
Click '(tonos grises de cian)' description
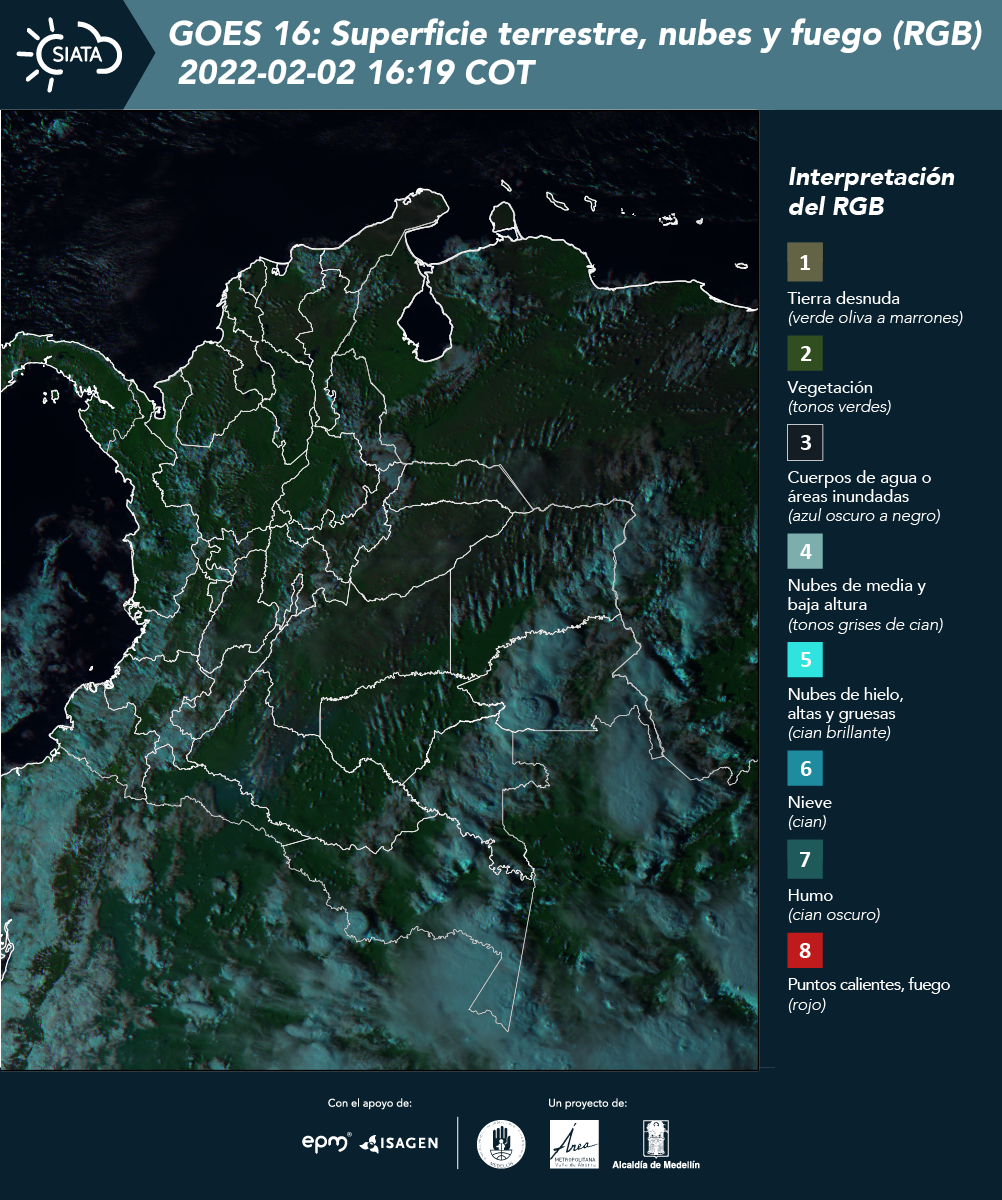coord(866,625)
